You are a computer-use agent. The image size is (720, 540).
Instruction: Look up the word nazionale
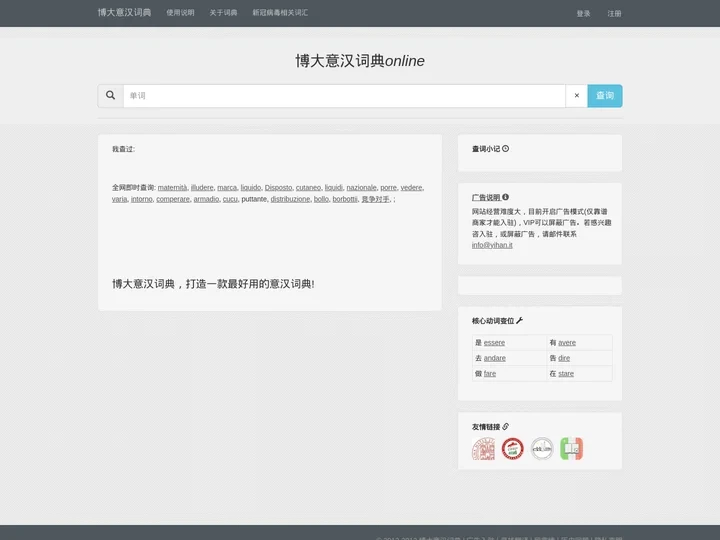[x=361, y=187]
